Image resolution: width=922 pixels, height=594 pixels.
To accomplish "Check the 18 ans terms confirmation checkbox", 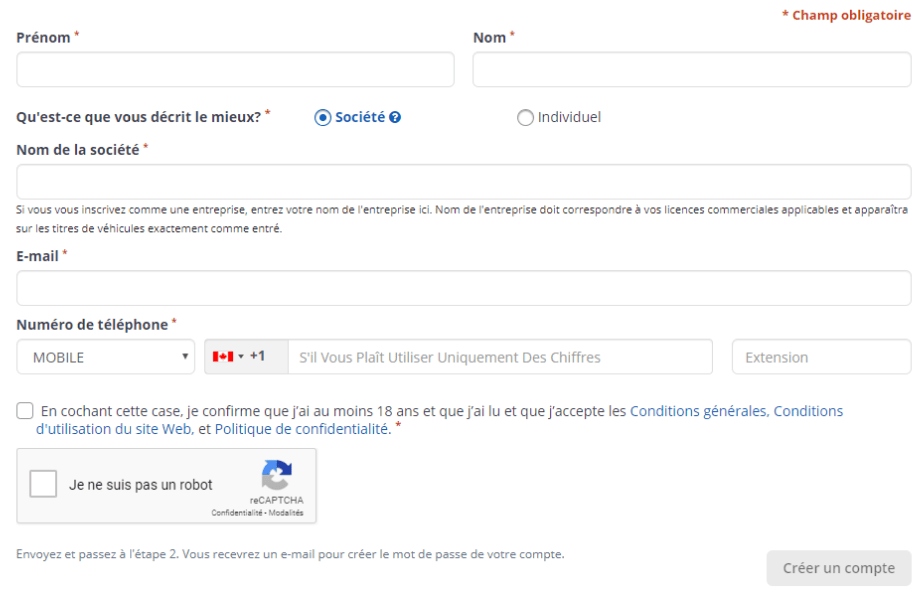I will [24, 411].
